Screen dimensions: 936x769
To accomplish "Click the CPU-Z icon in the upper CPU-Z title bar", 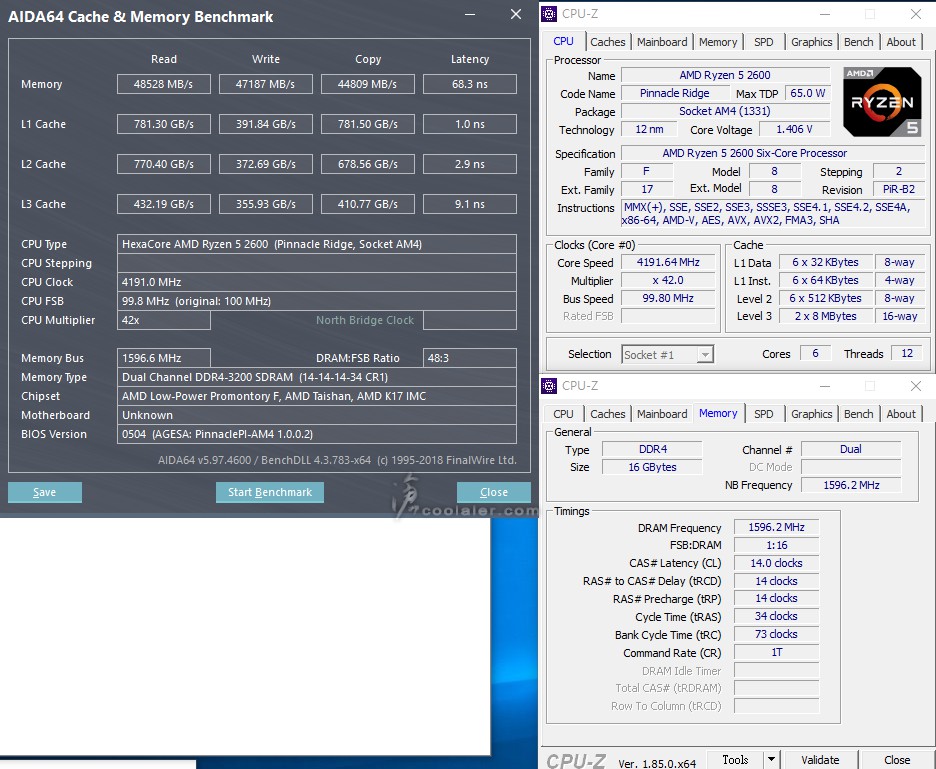I will point(549,14).
